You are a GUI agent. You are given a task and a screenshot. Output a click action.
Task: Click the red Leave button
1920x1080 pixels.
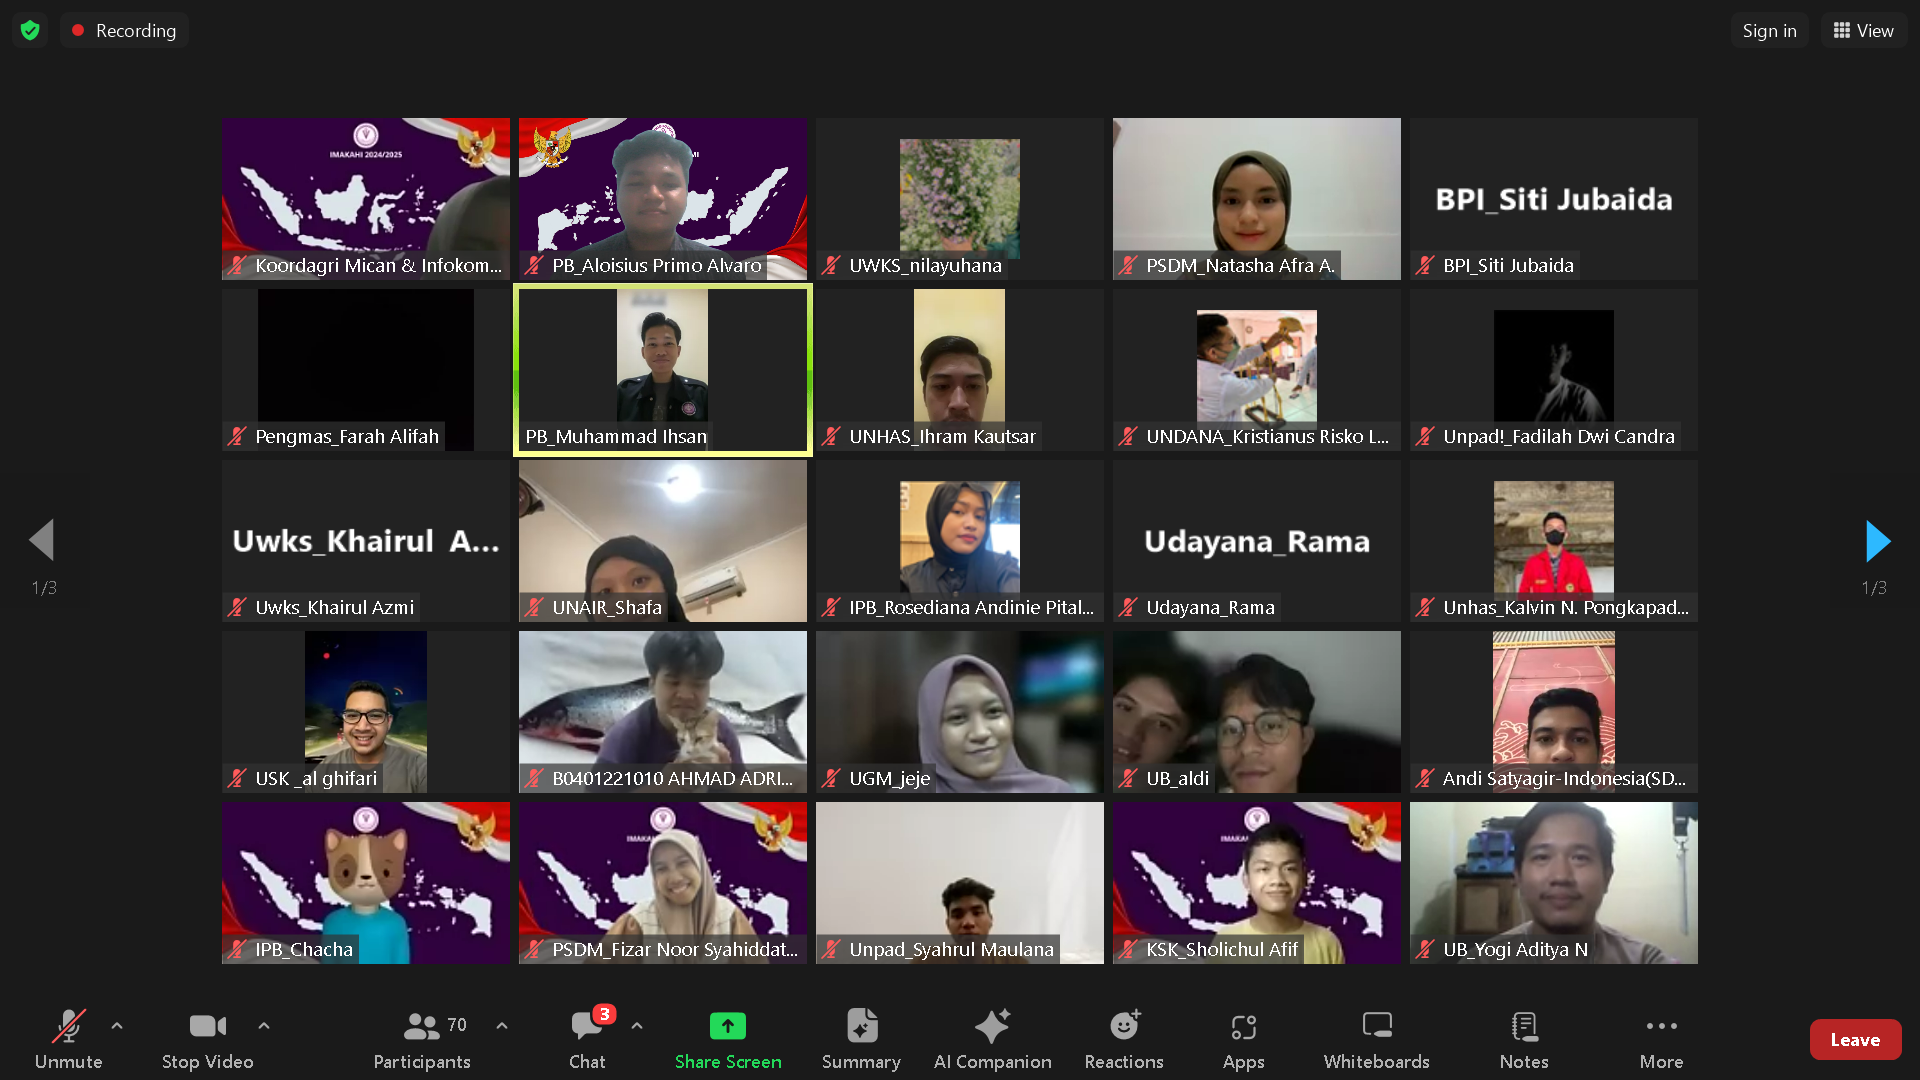coord(1854,1040)
